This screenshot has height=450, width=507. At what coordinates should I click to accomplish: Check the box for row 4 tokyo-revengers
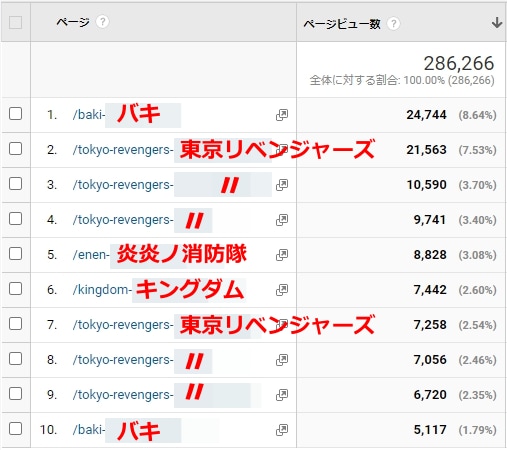coord(15,219)
